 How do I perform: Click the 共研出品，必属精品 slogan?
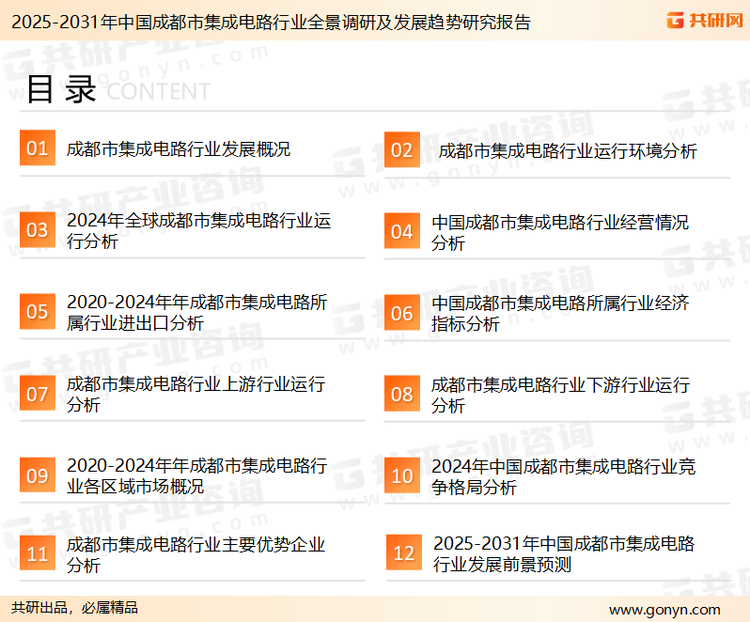[x=74, y=608]
